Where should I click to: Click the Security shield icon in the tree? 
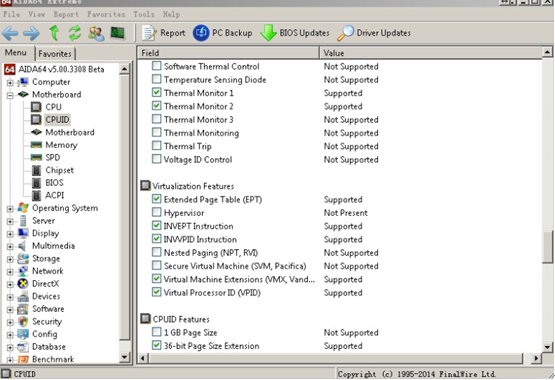(x=23, y=321)
